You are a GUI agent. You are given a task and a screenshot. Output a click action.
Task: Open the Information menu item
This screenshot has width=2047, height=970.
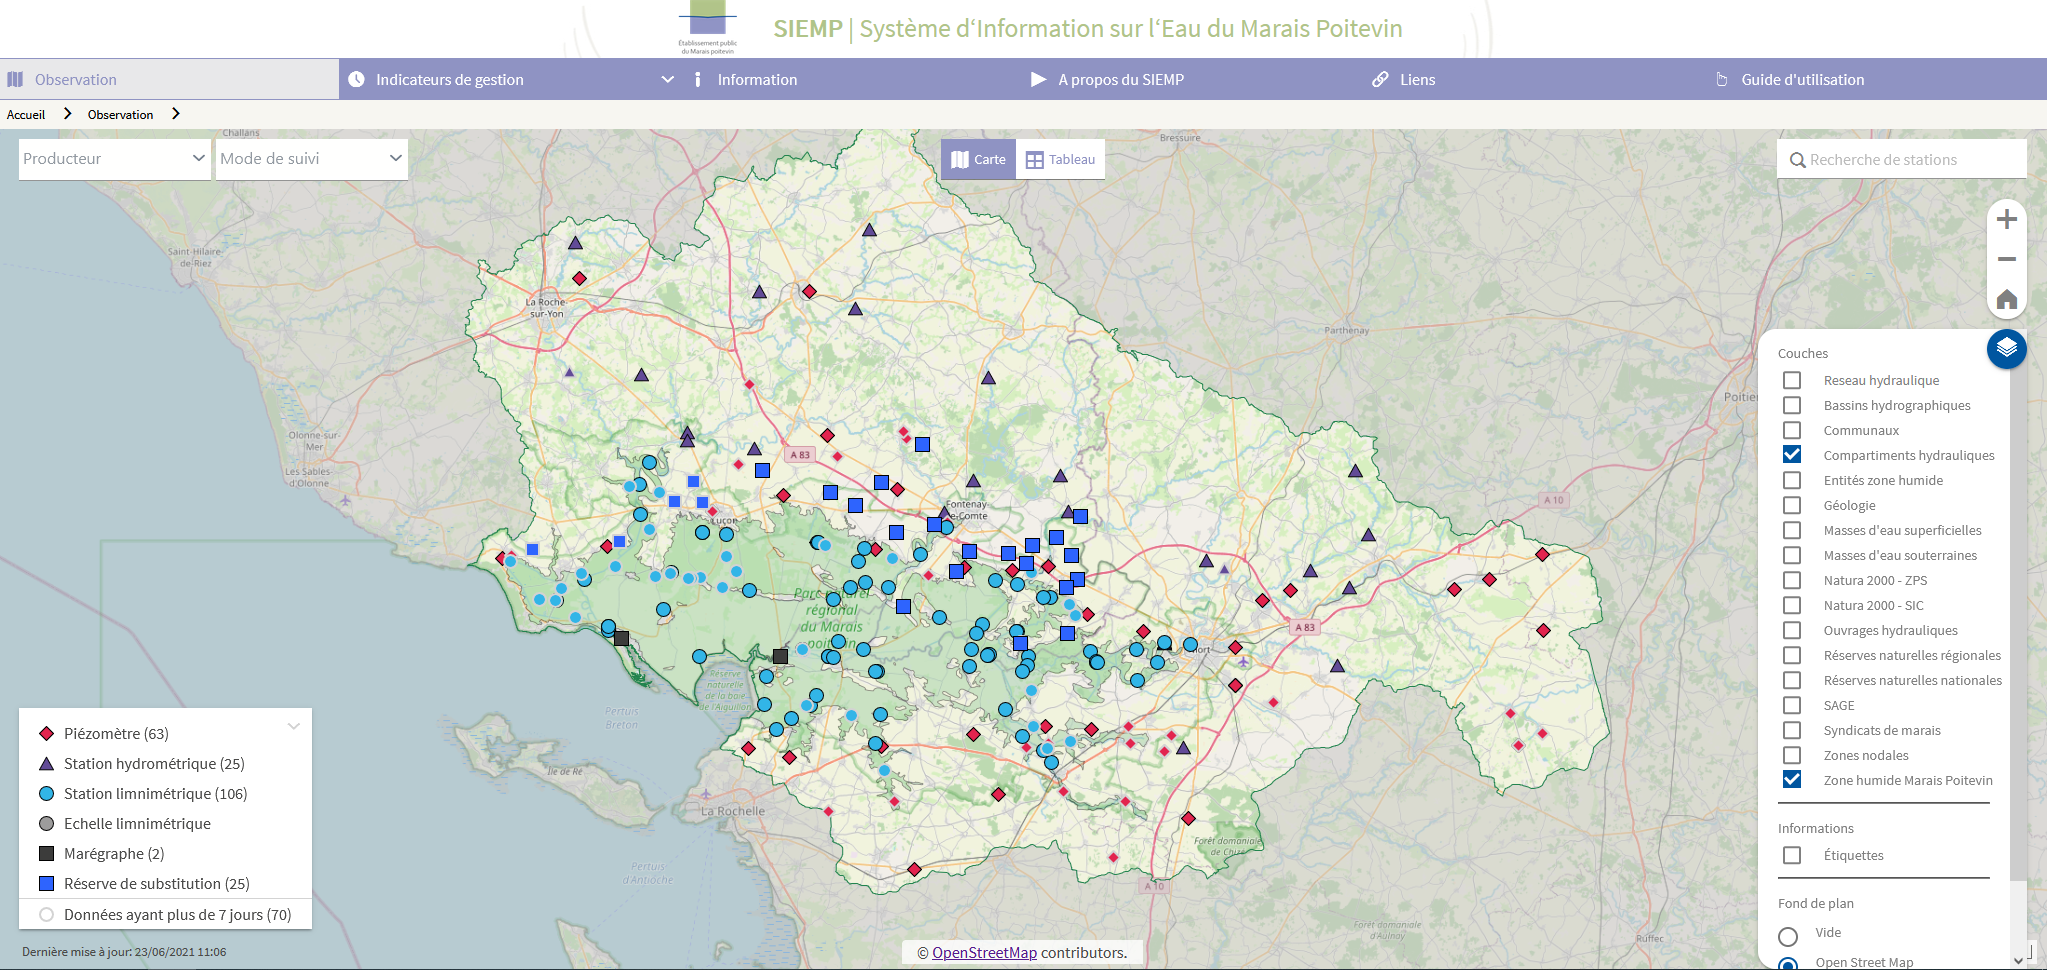[x=852, y=79]
